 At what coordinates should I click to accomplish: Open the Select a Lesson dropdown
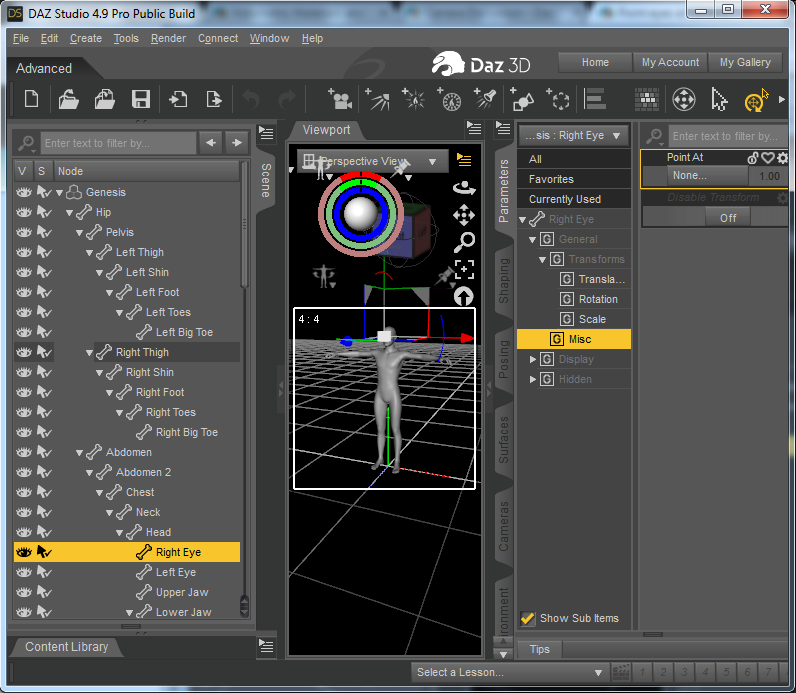pyautogui.click(x=509, y=672)
